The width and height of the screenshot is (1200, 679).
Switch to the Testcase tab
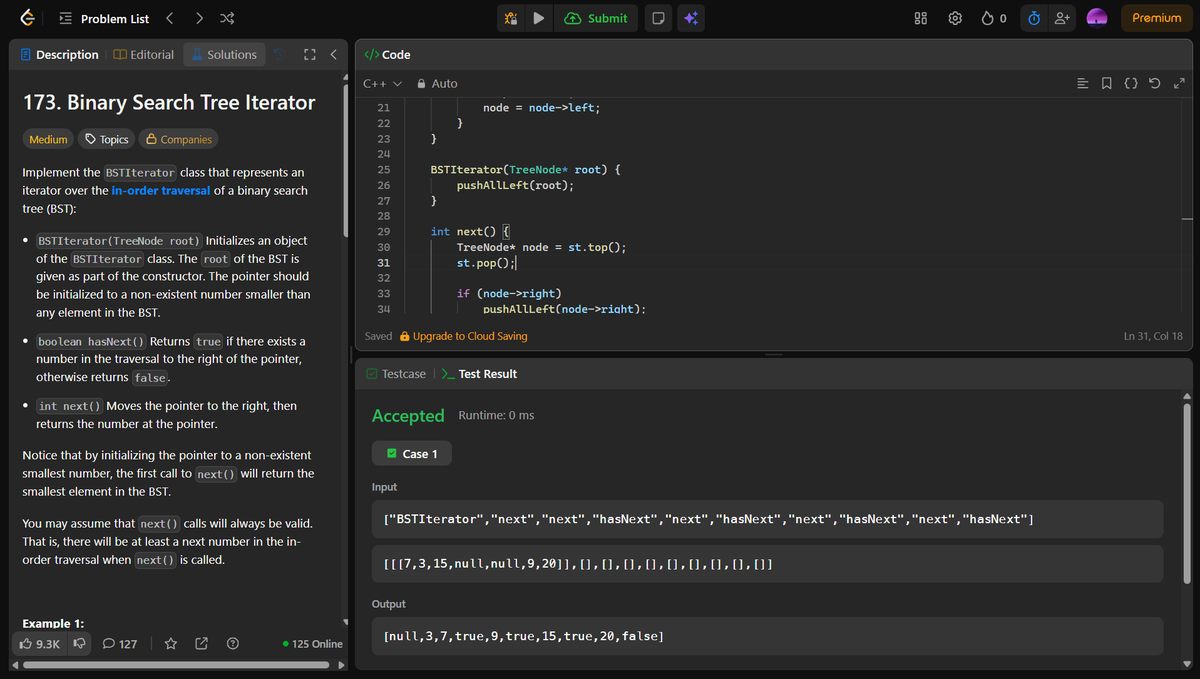click(396, 374)
